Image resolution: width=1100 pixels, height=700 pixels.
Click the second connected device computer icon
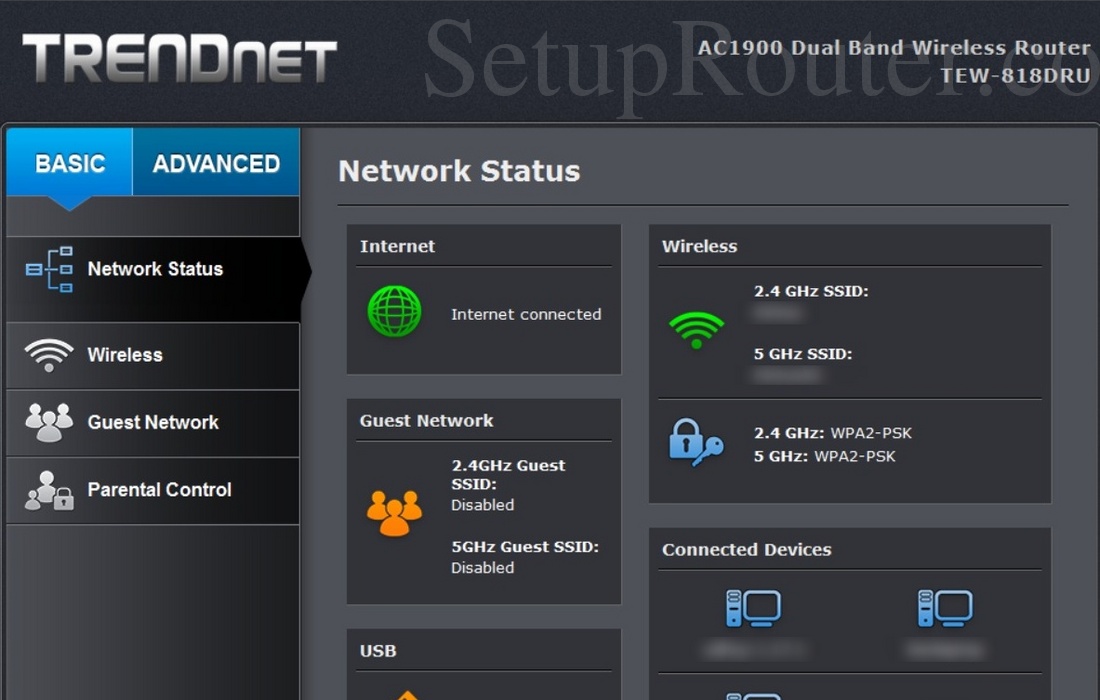(945, 608)
